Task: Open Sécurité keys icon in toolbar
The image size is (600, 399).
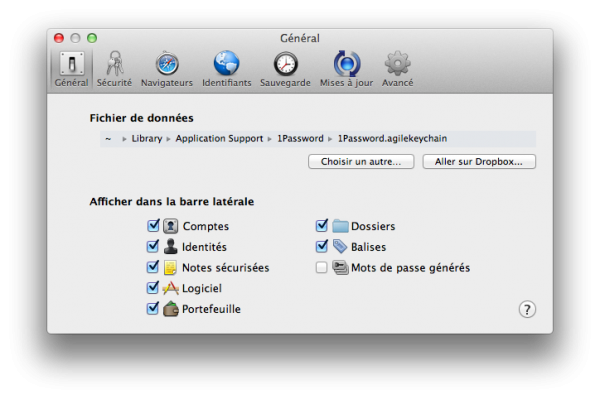Action: click(114, 64)
